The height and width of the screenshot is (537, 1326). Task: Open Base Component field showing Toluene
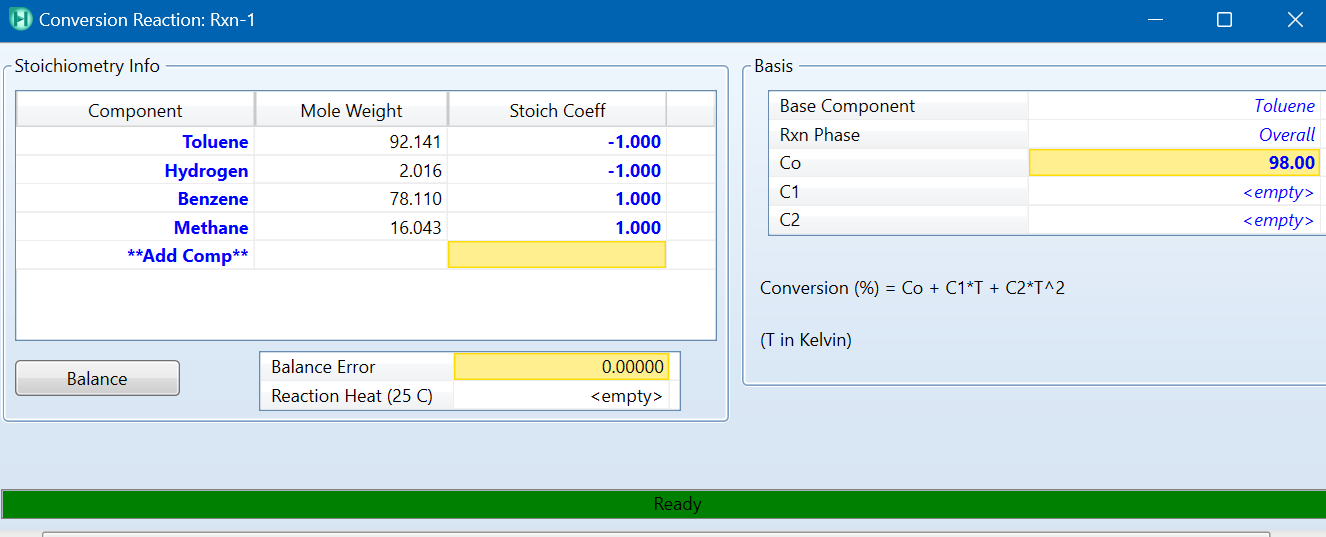(1174, 106)
